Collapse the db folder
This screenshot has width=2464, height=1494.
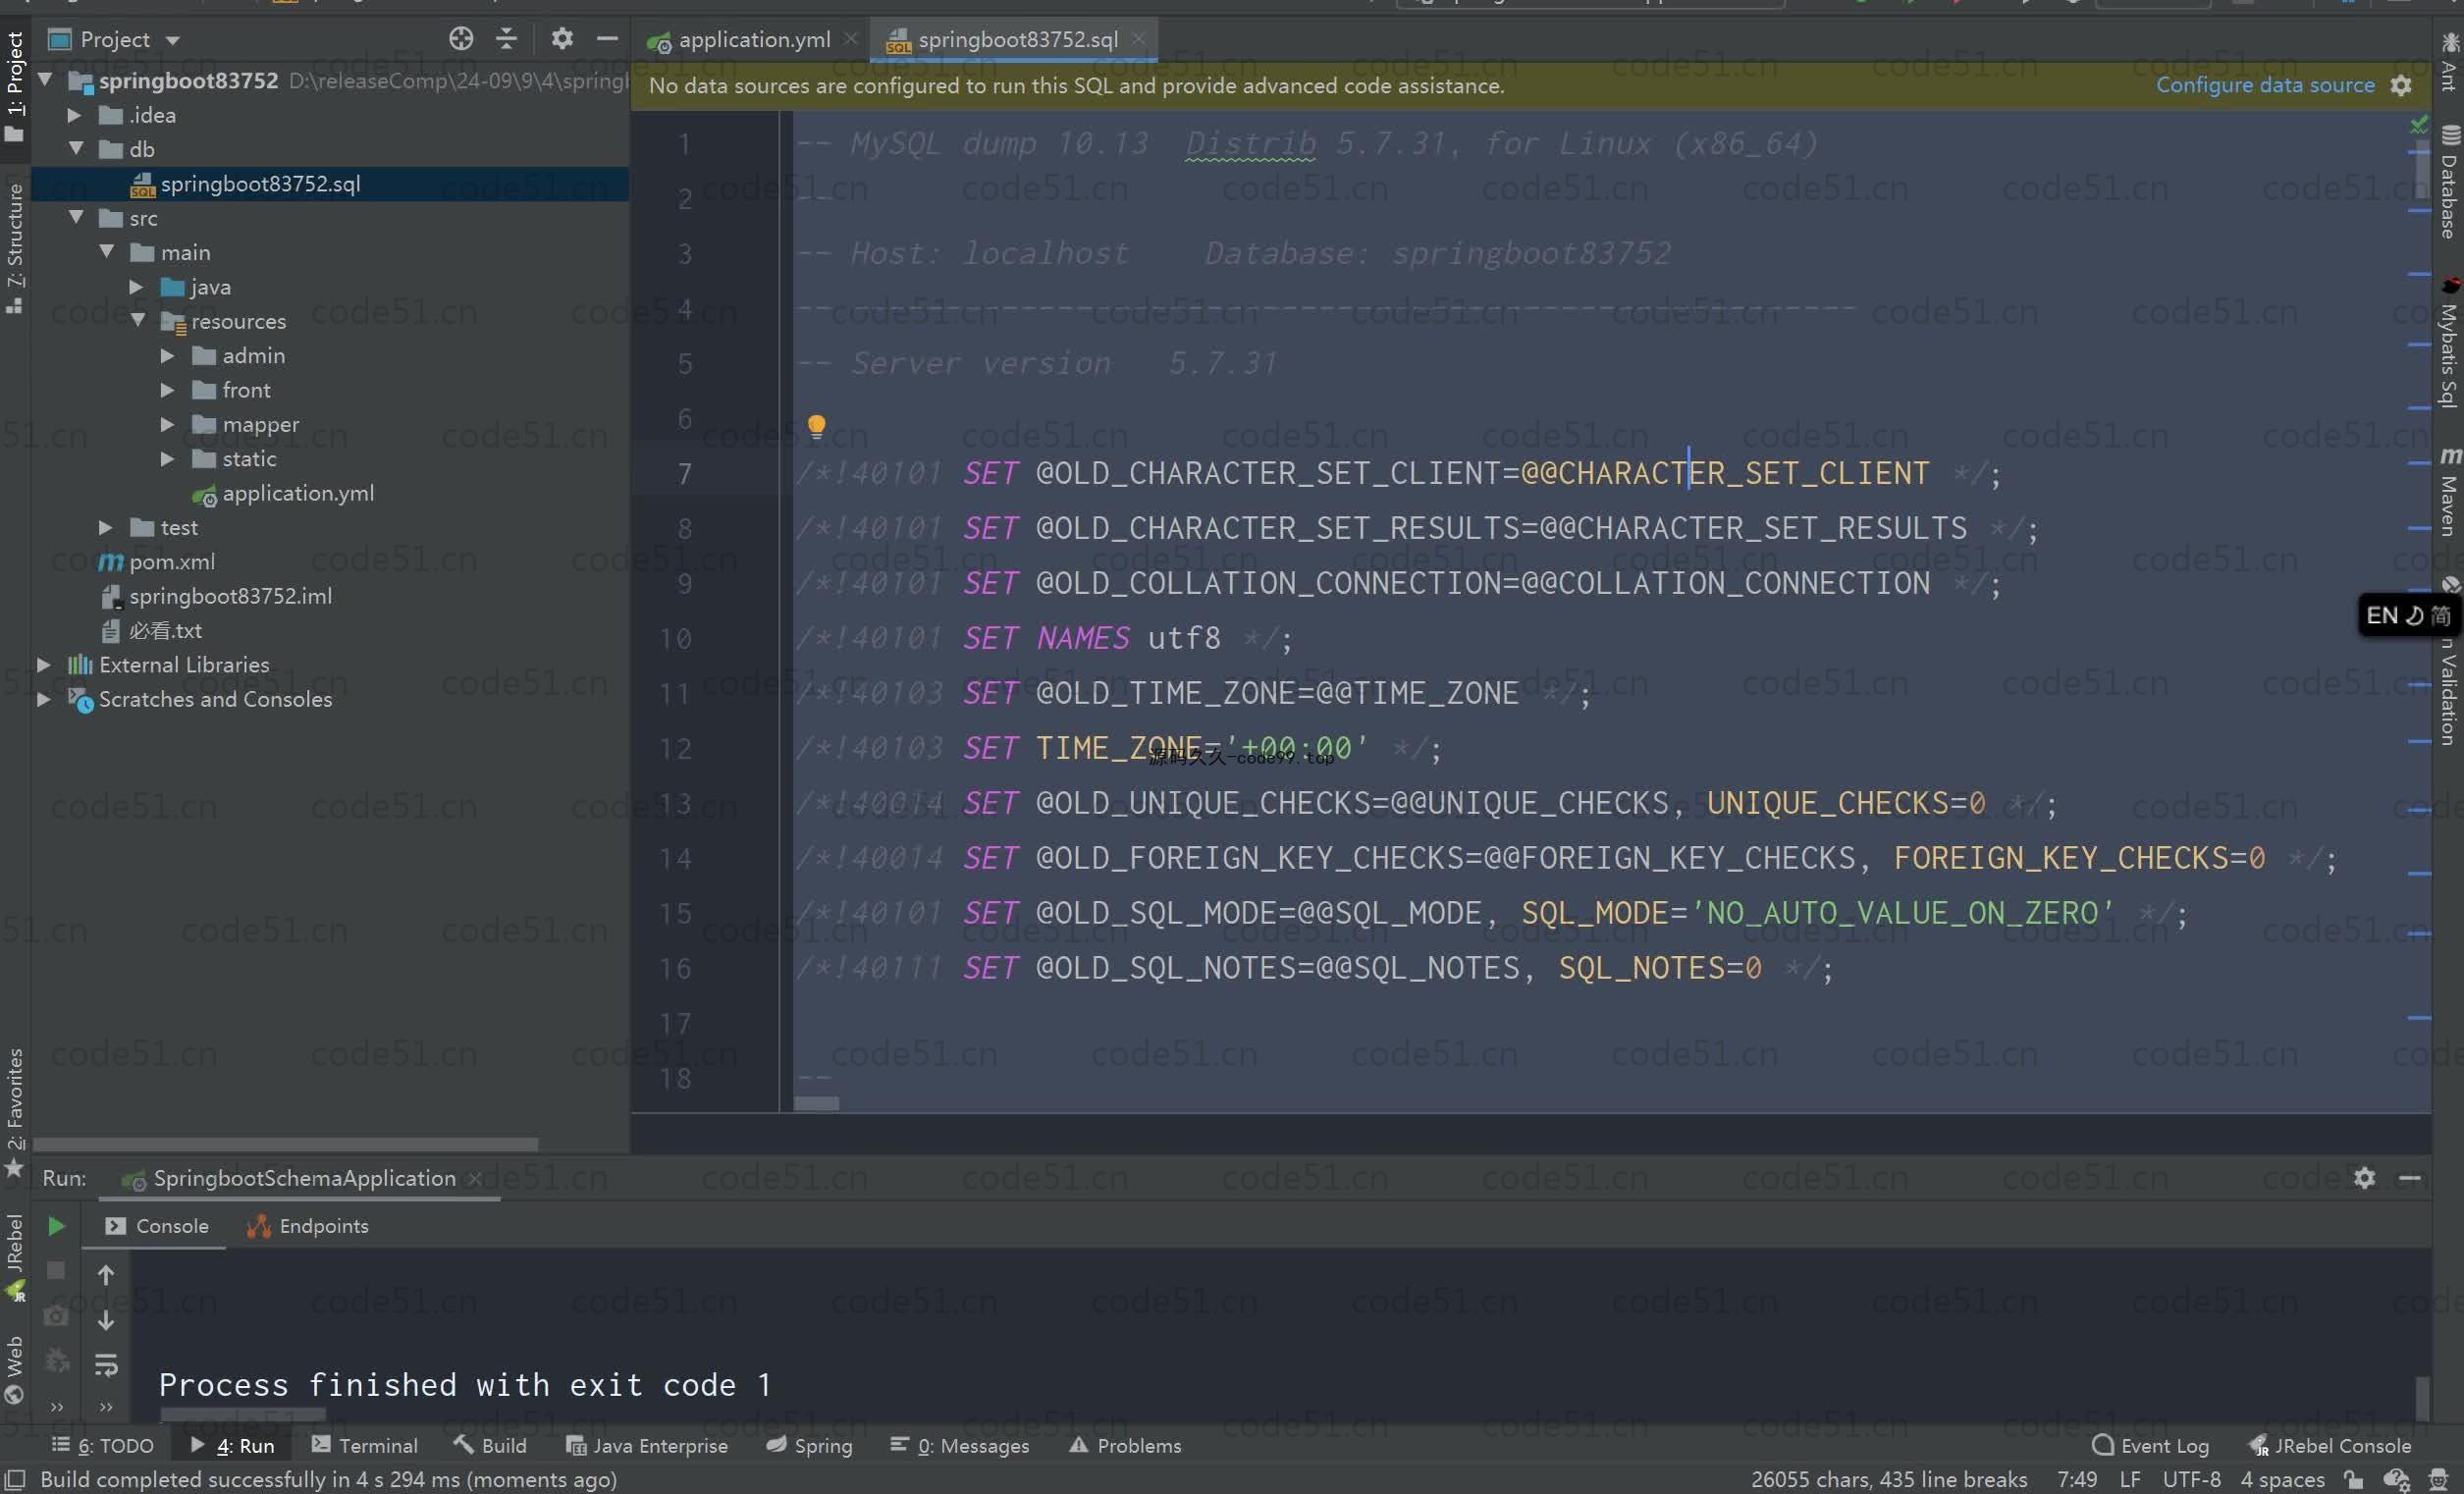(x=75, y=149)
